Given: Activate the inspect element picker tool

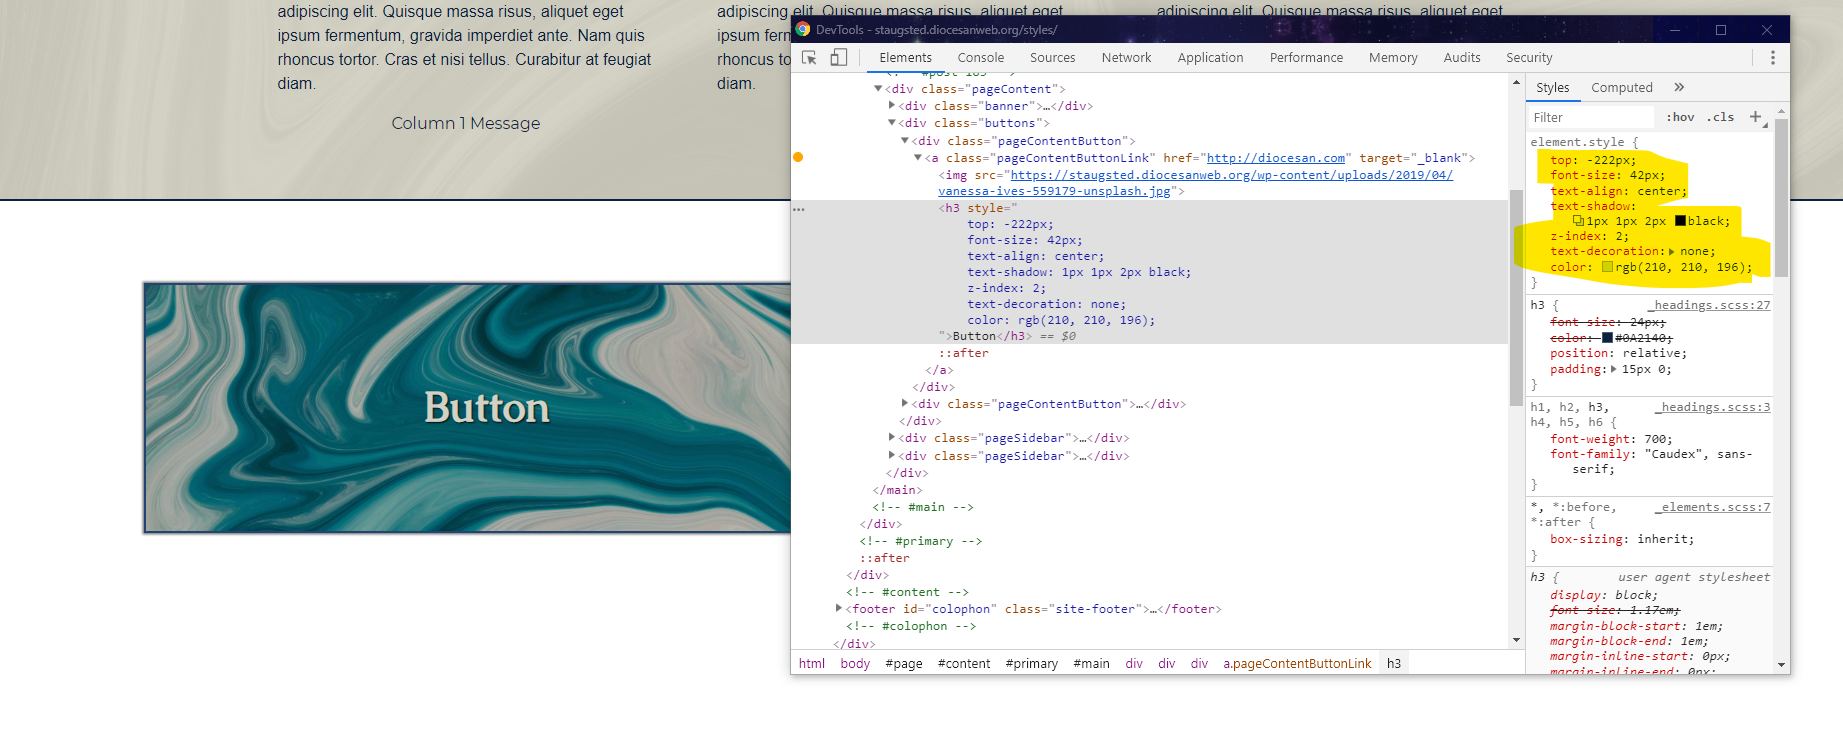Looking at the screenshot, I should click(x=810, y=58).
